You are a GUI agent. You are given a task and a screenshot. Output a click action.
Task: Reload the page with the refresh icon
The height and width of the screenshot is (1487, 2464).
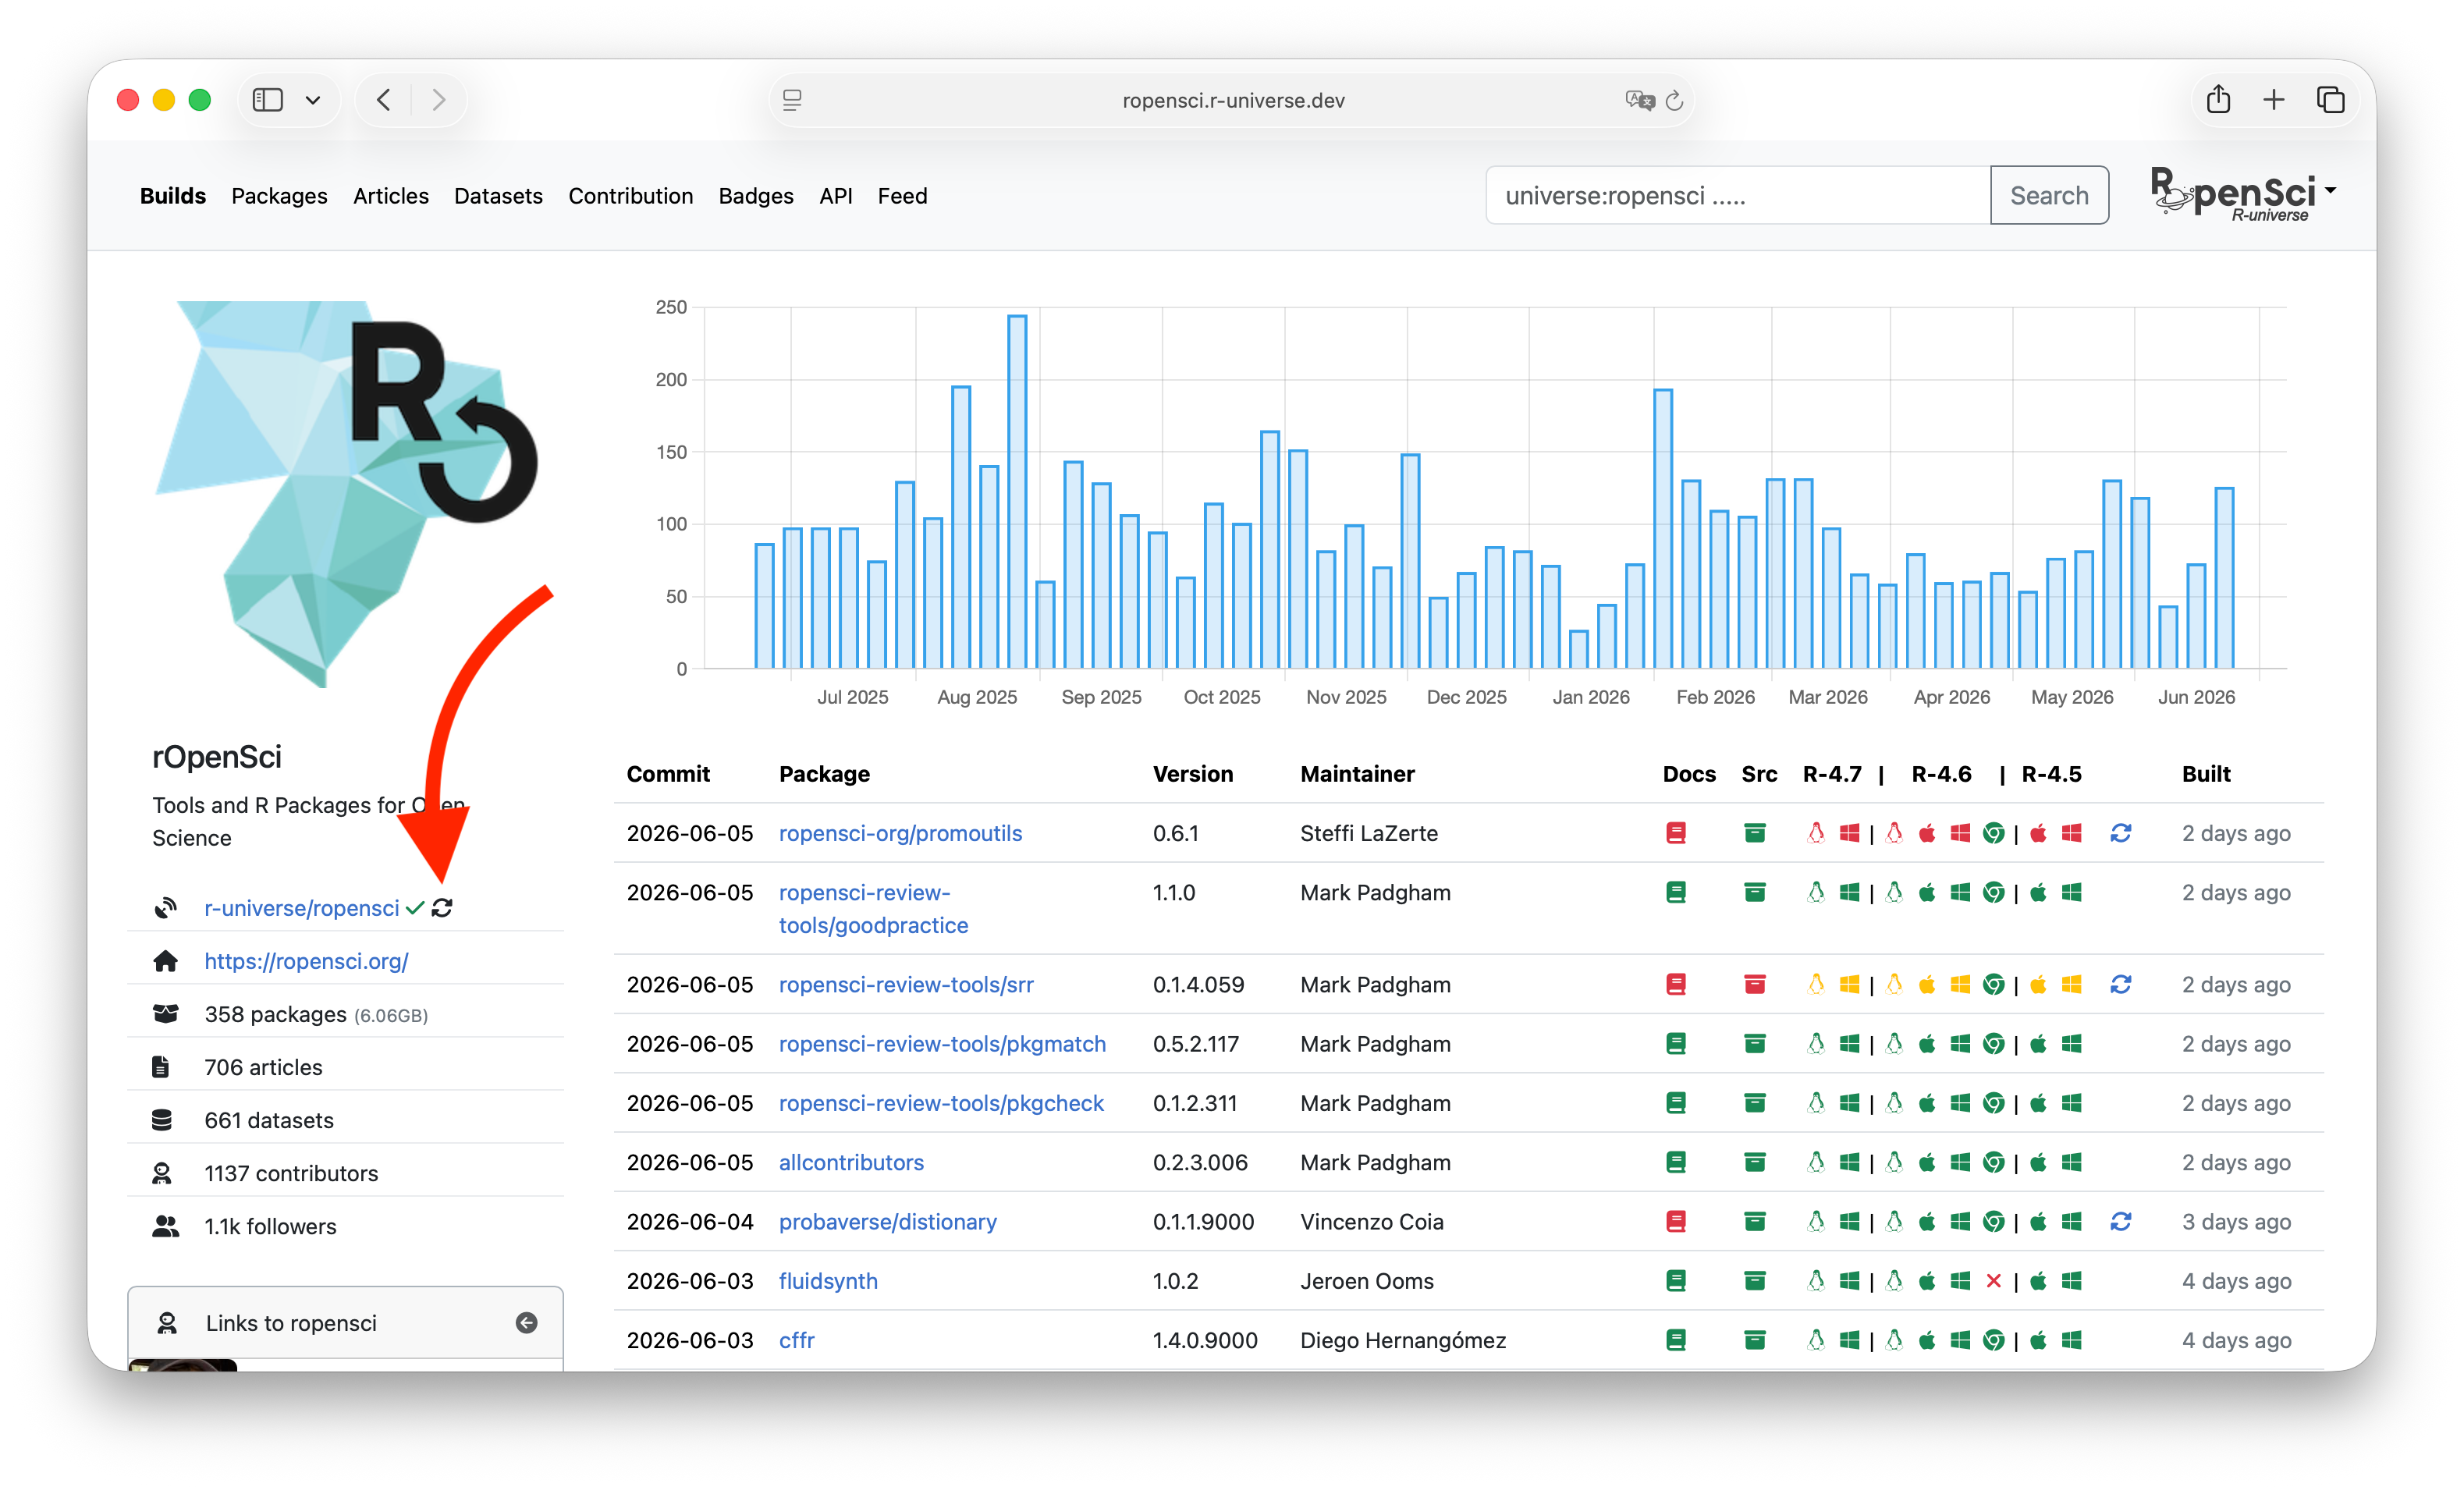tap(1675, 100)
